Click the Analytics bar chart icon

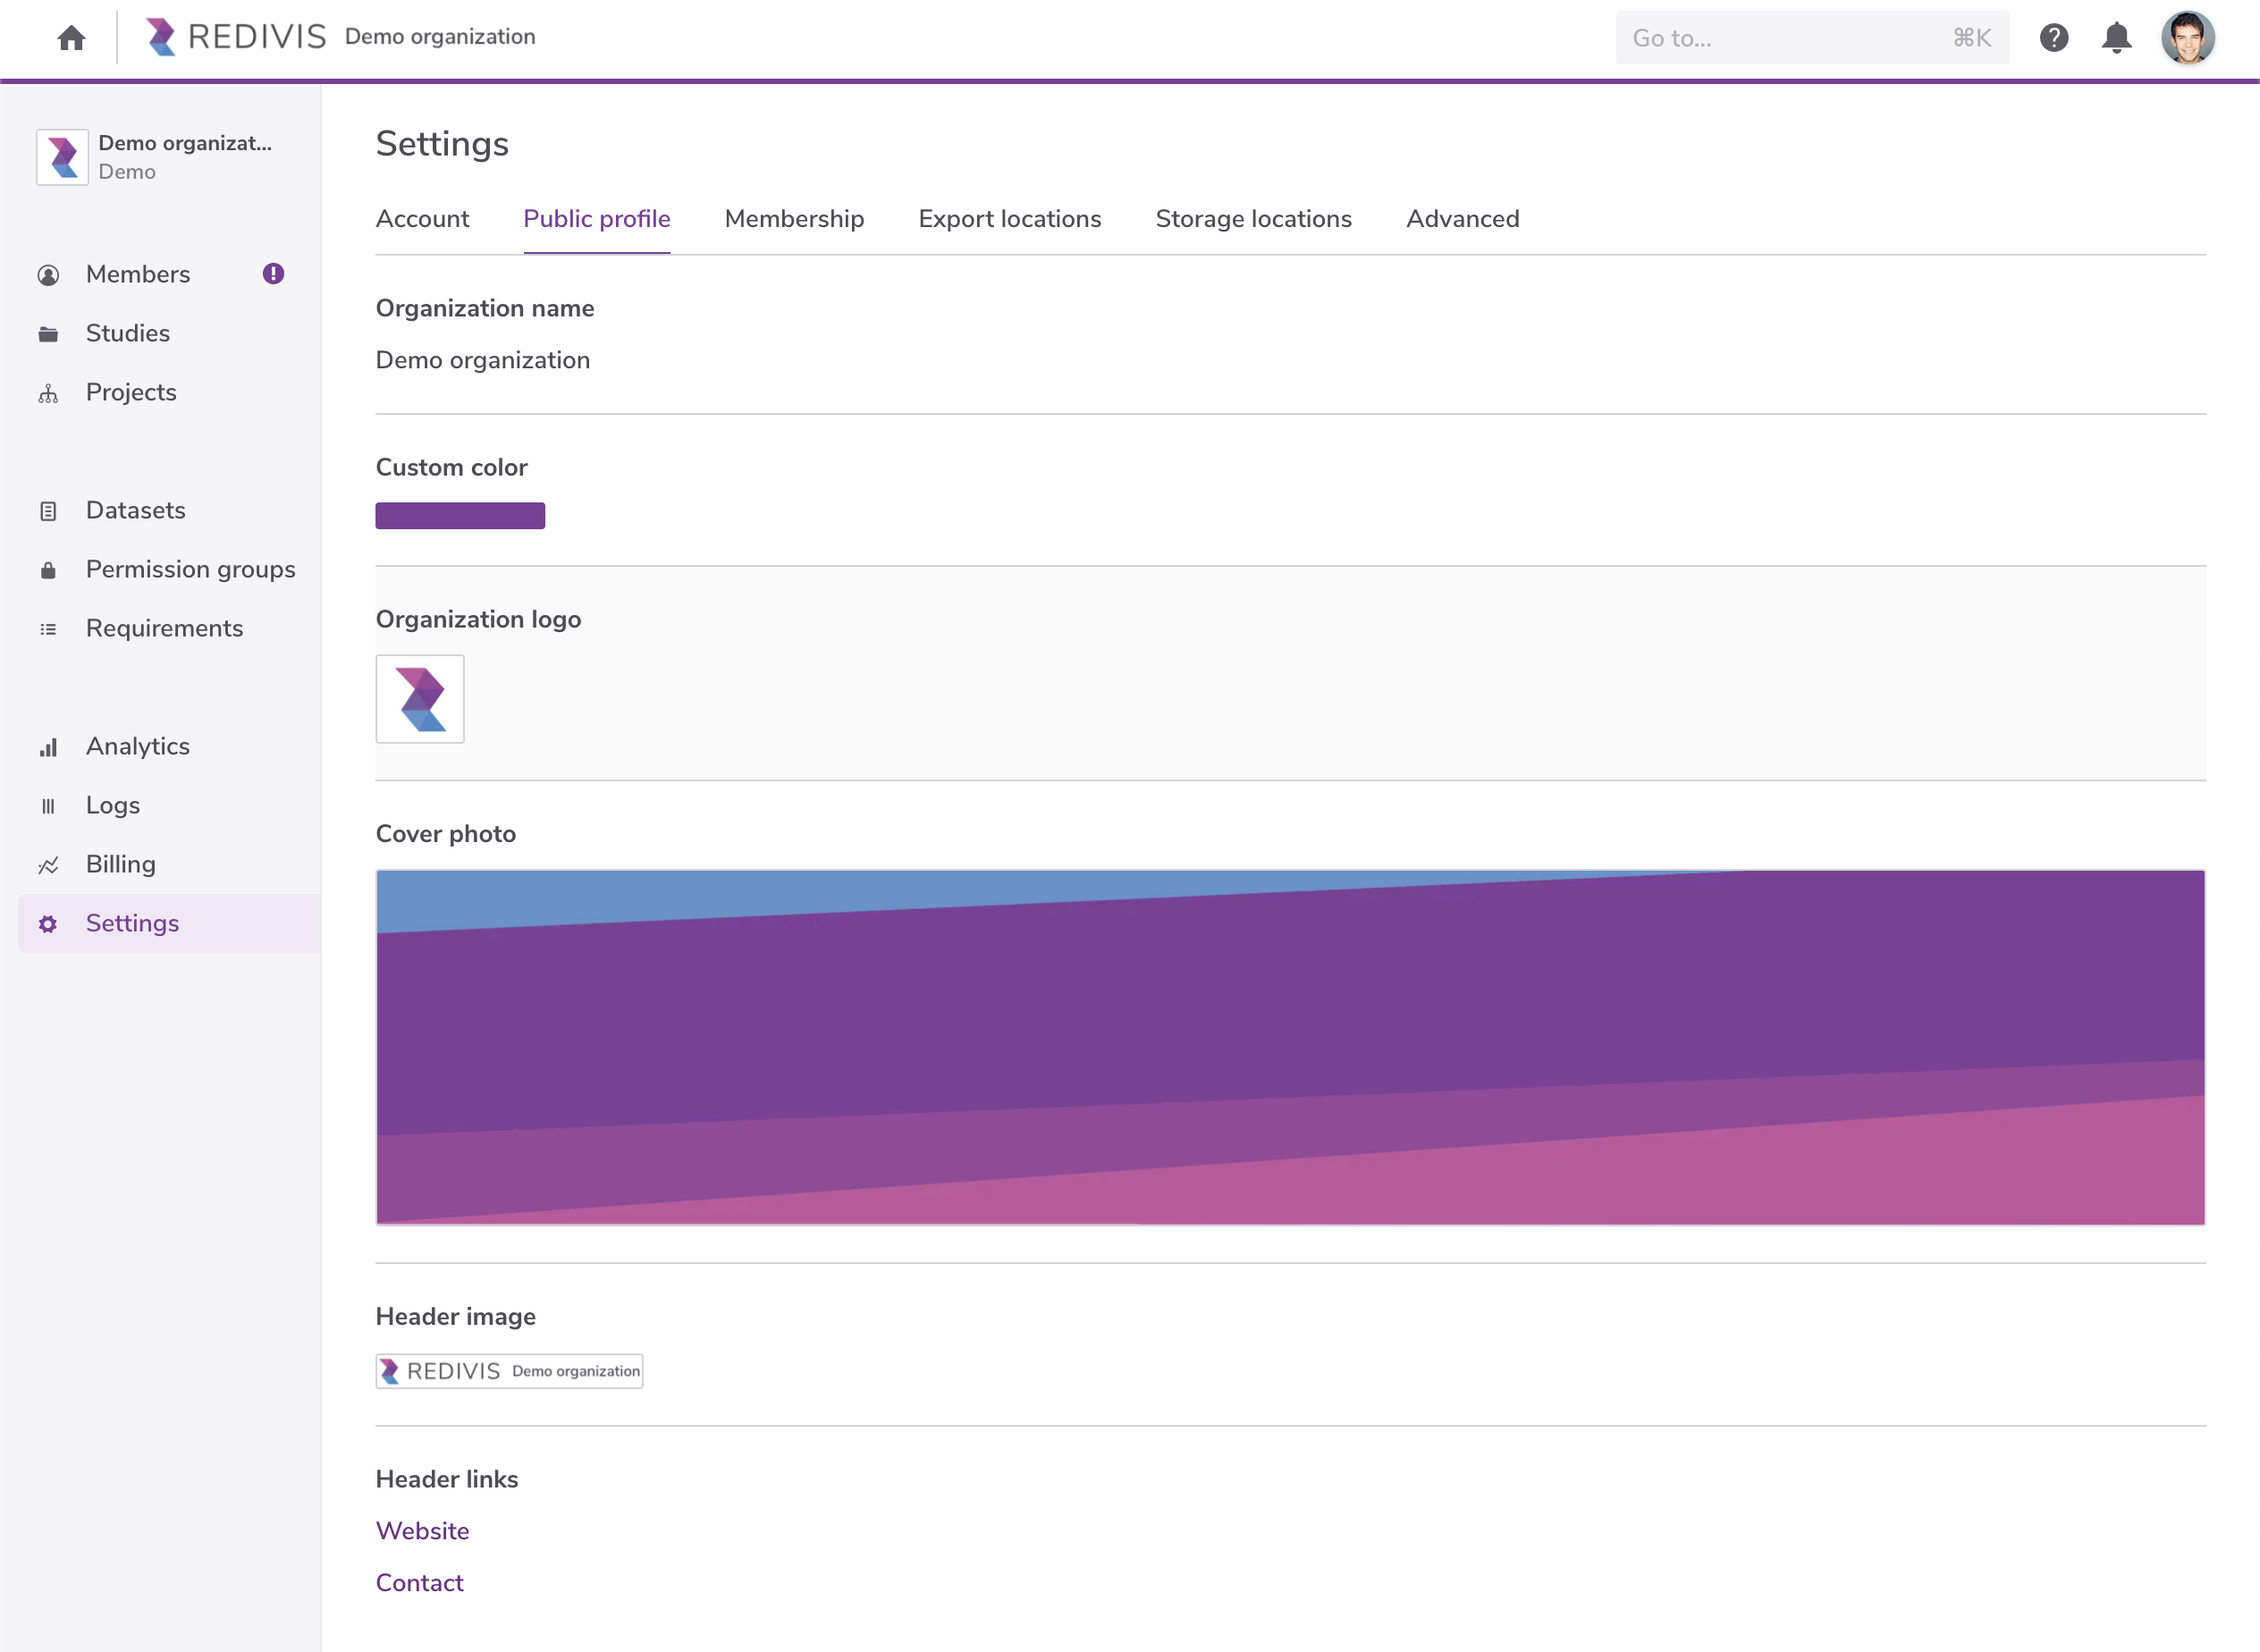(x=48, y=747)
